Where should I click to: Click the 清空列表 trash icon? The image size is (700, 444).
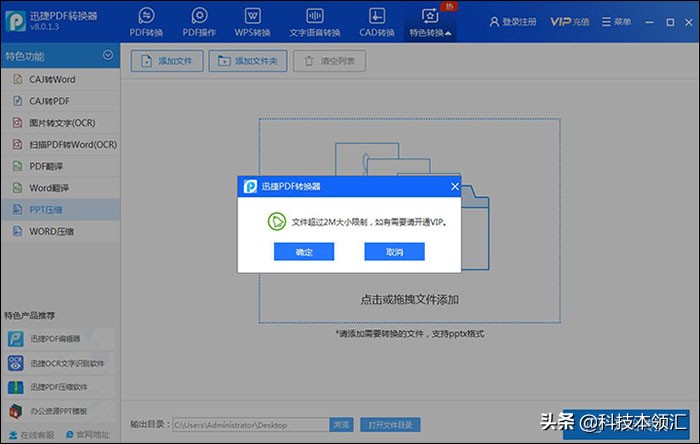(309, 61)
